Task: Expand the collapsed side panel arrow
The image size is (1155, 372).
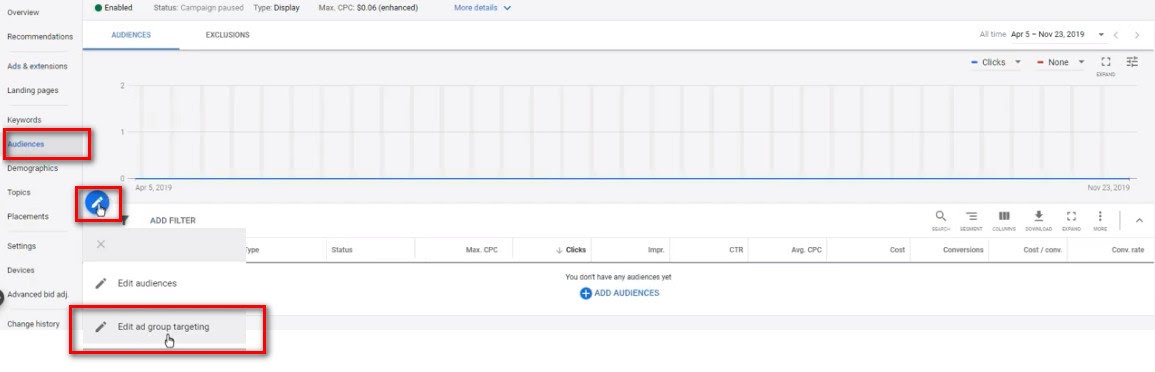Action: [1, 298]
